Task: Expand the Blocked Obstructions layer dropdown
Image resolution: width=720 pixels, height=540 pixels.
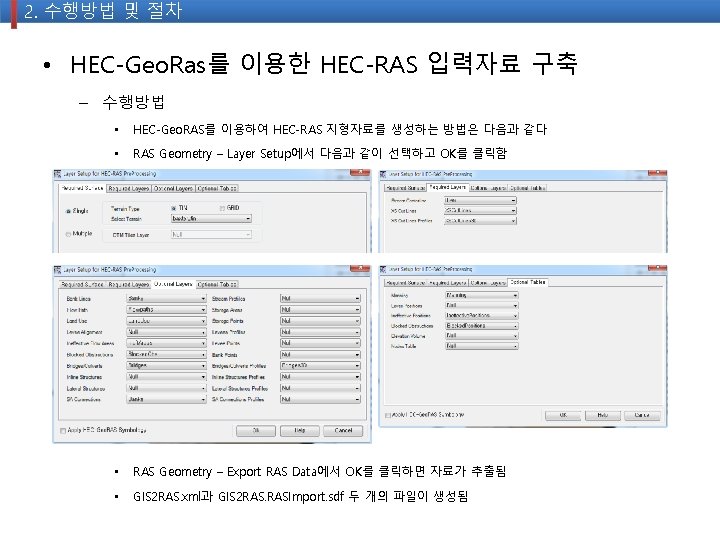Action: click(166, 354)
